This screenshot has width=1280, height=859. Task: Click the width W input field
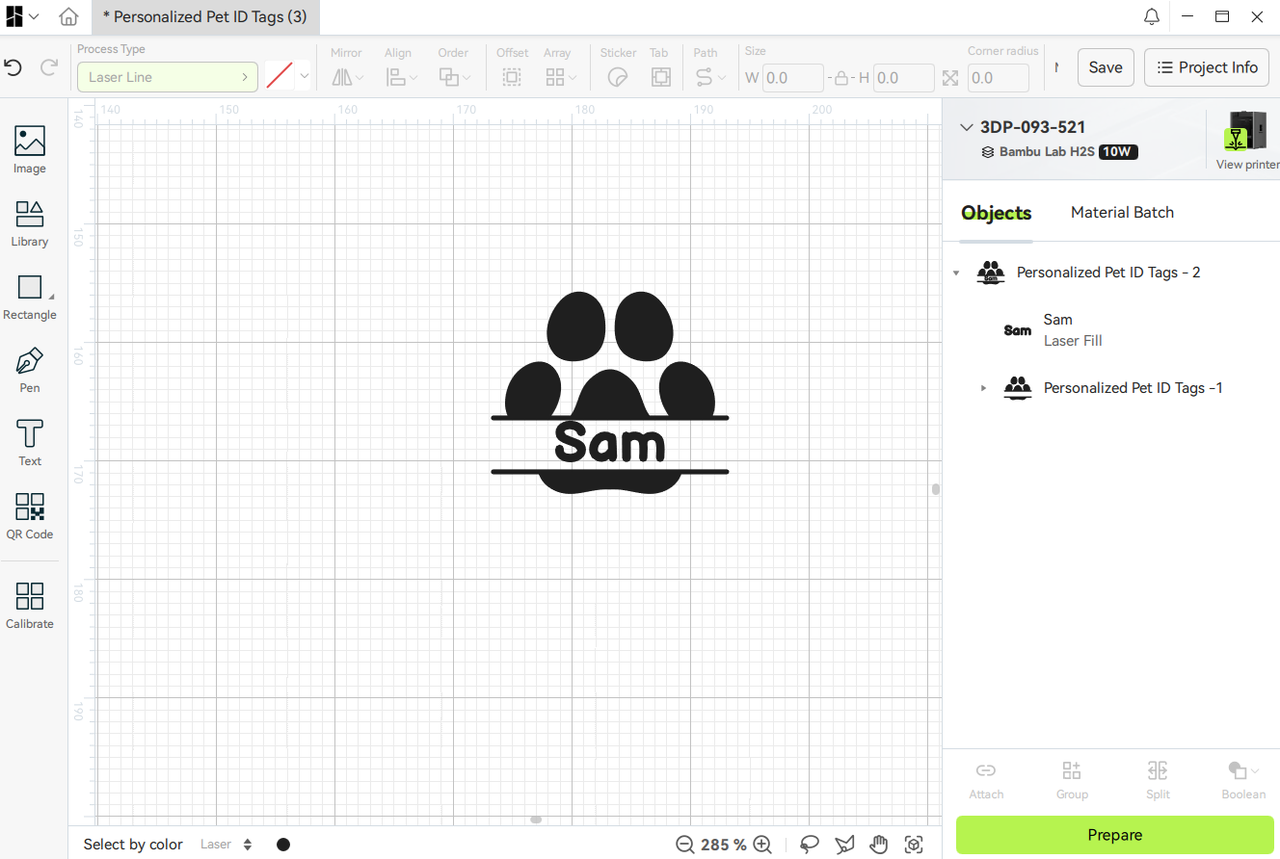[794, 78]
